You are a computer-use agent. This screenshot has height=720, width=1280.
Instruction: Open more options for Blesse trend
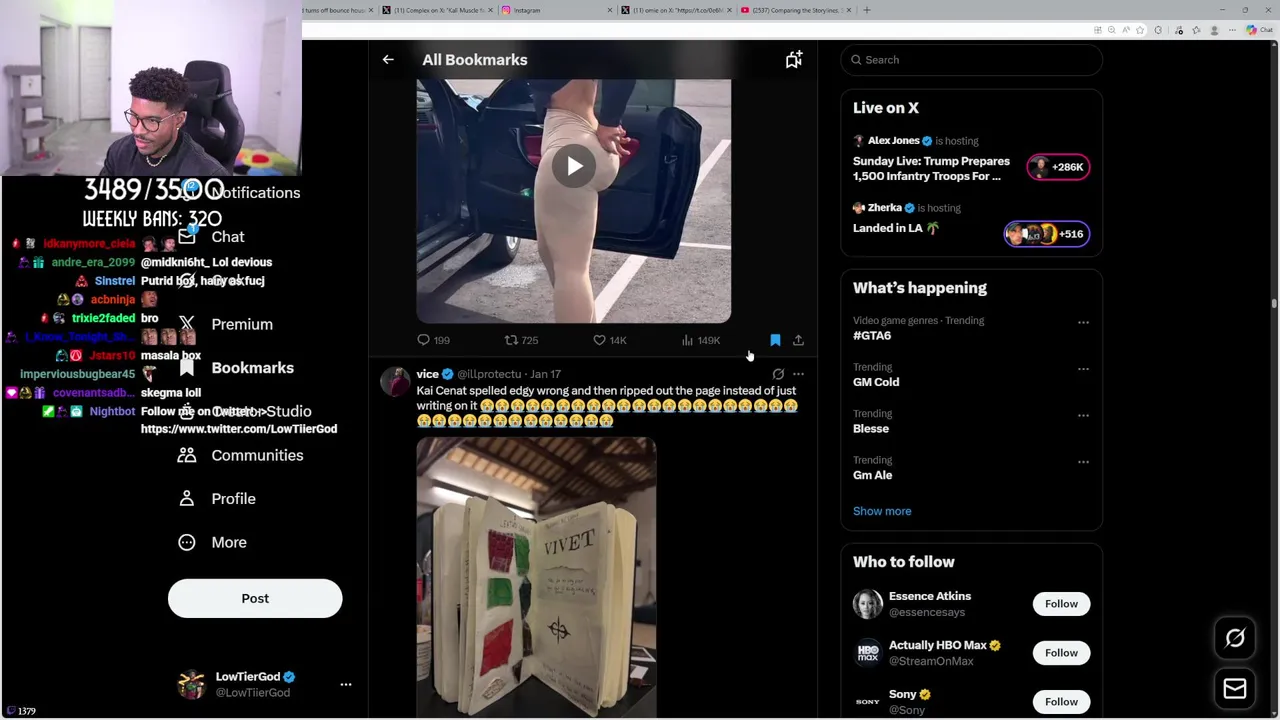tap(1083, 415)
